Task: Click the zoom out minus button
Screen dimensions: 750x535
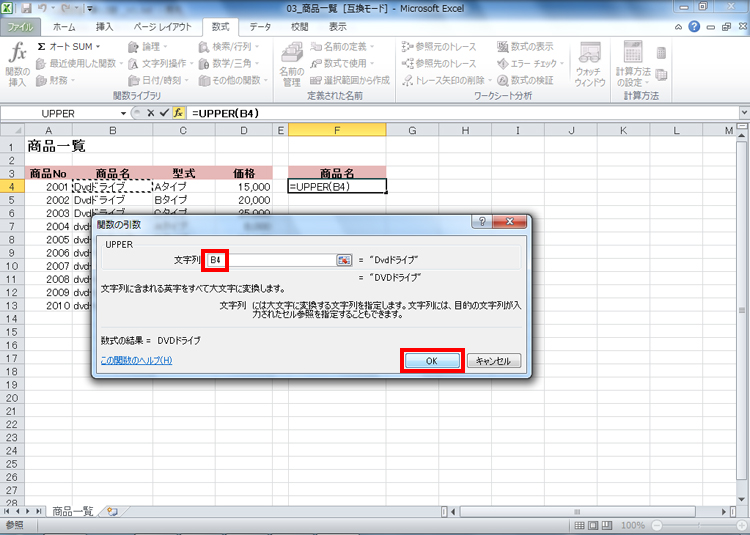Action: [658, 525]
